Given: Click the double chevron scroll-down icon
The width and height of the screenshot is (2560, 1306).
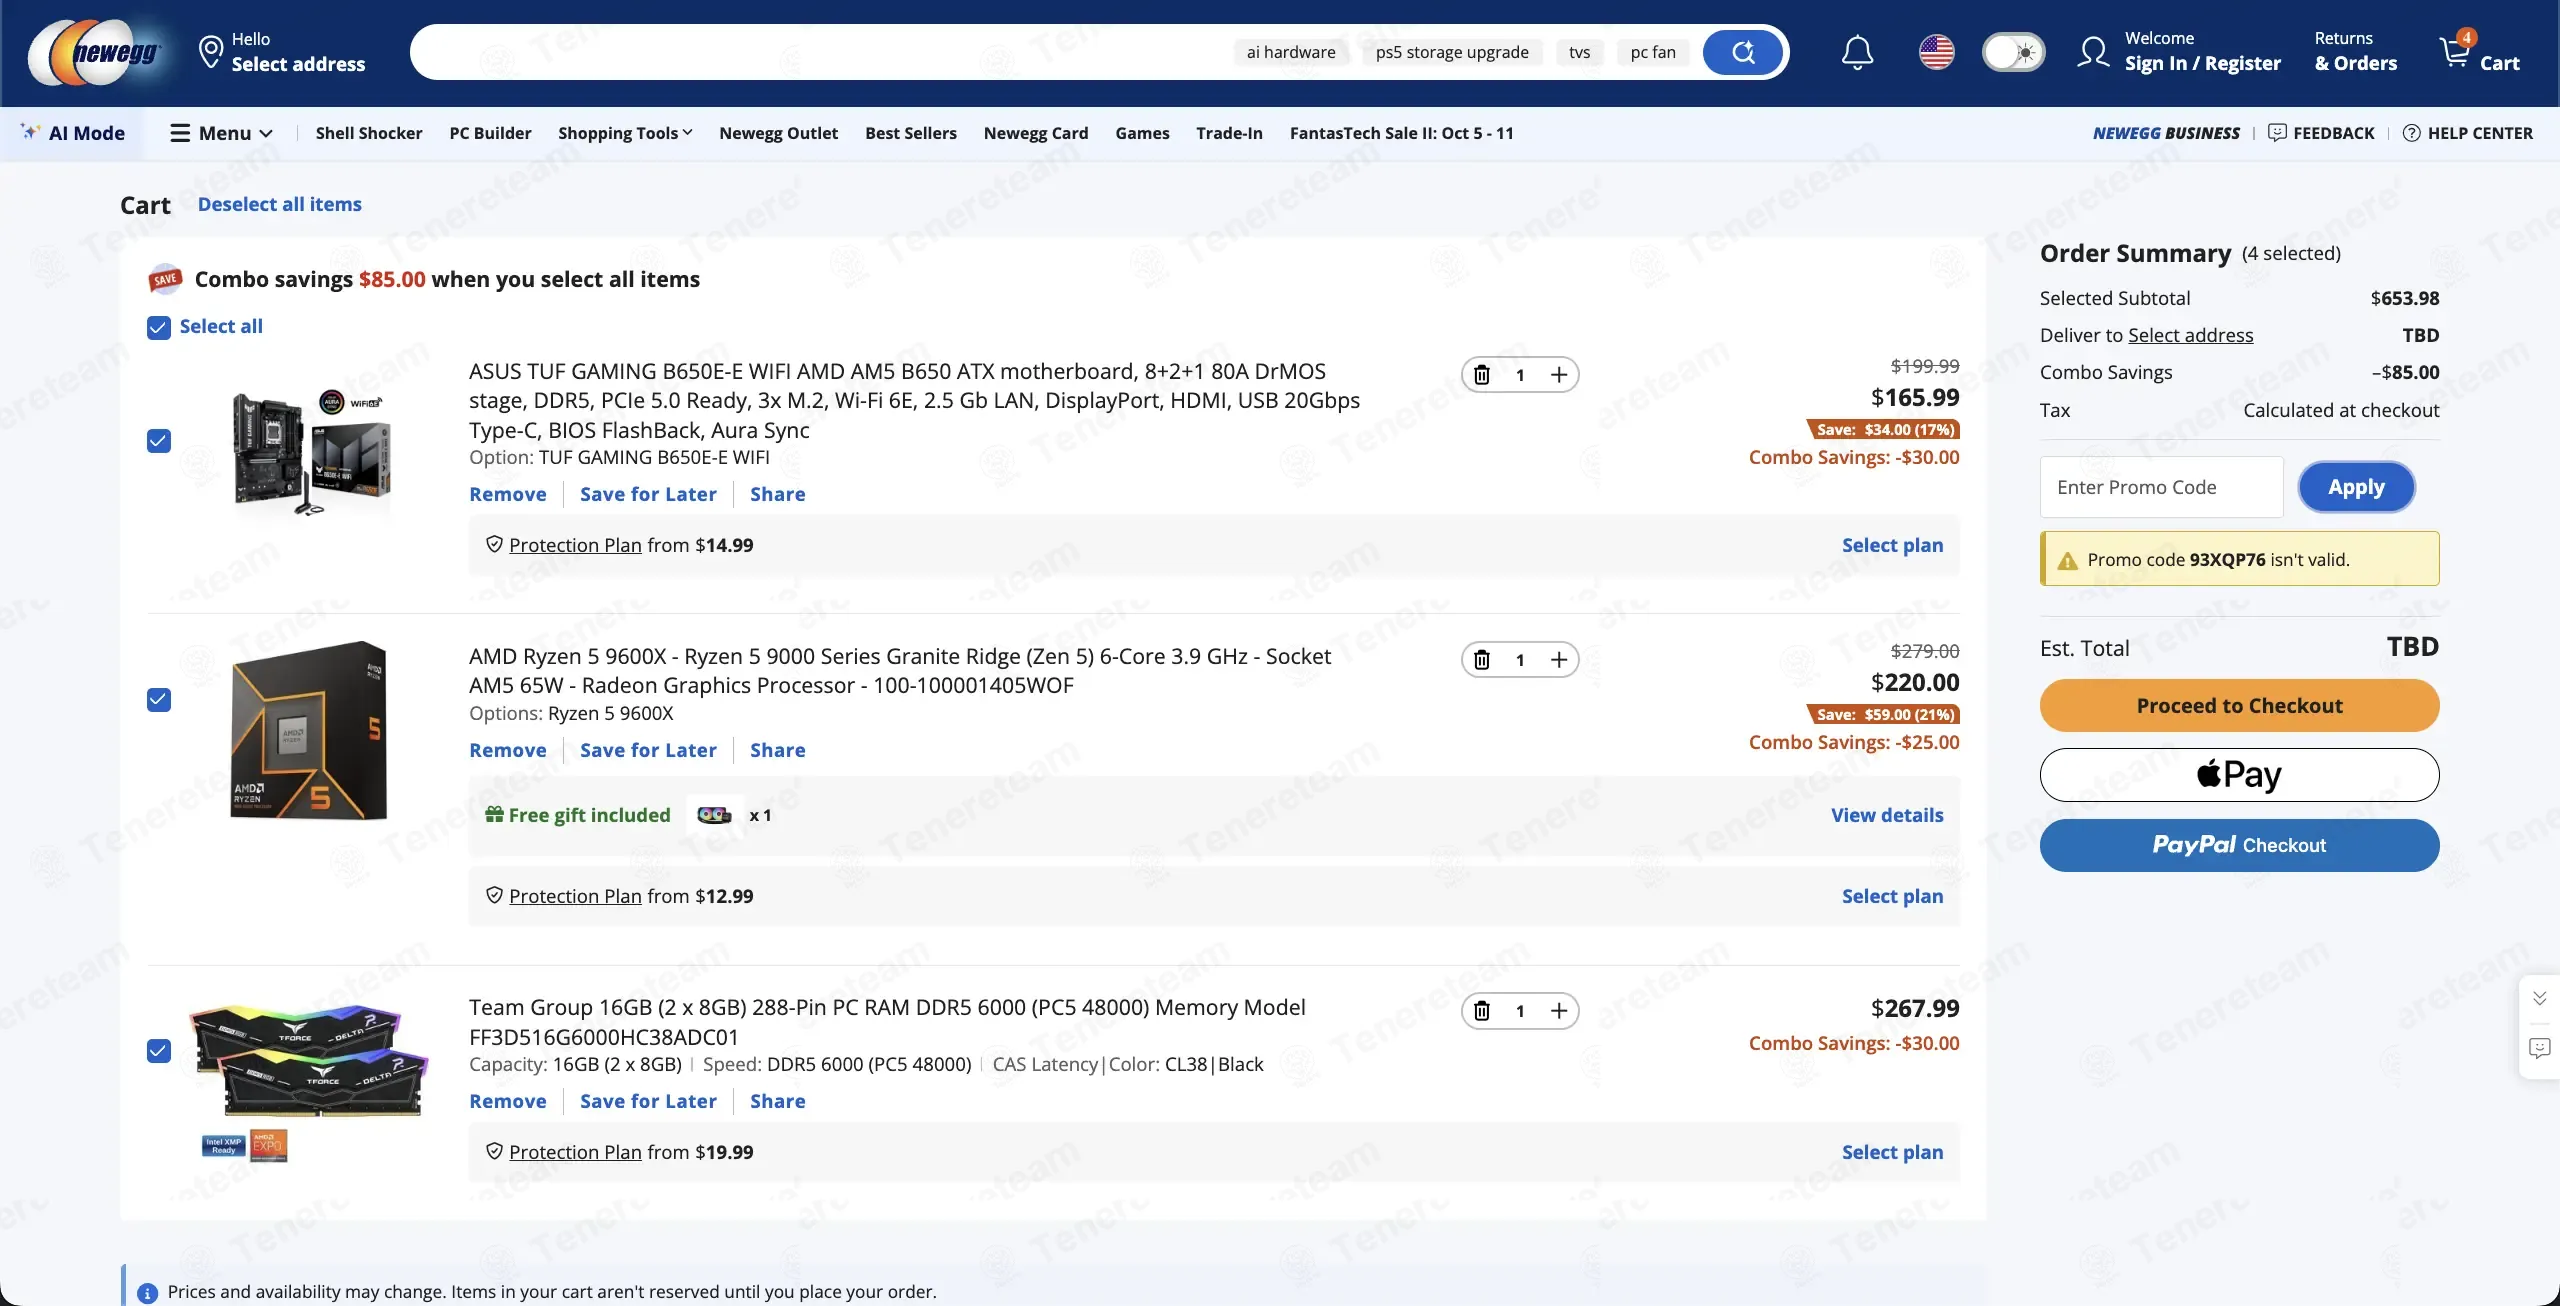Looking at the screenshot, I should (2539, 998).
